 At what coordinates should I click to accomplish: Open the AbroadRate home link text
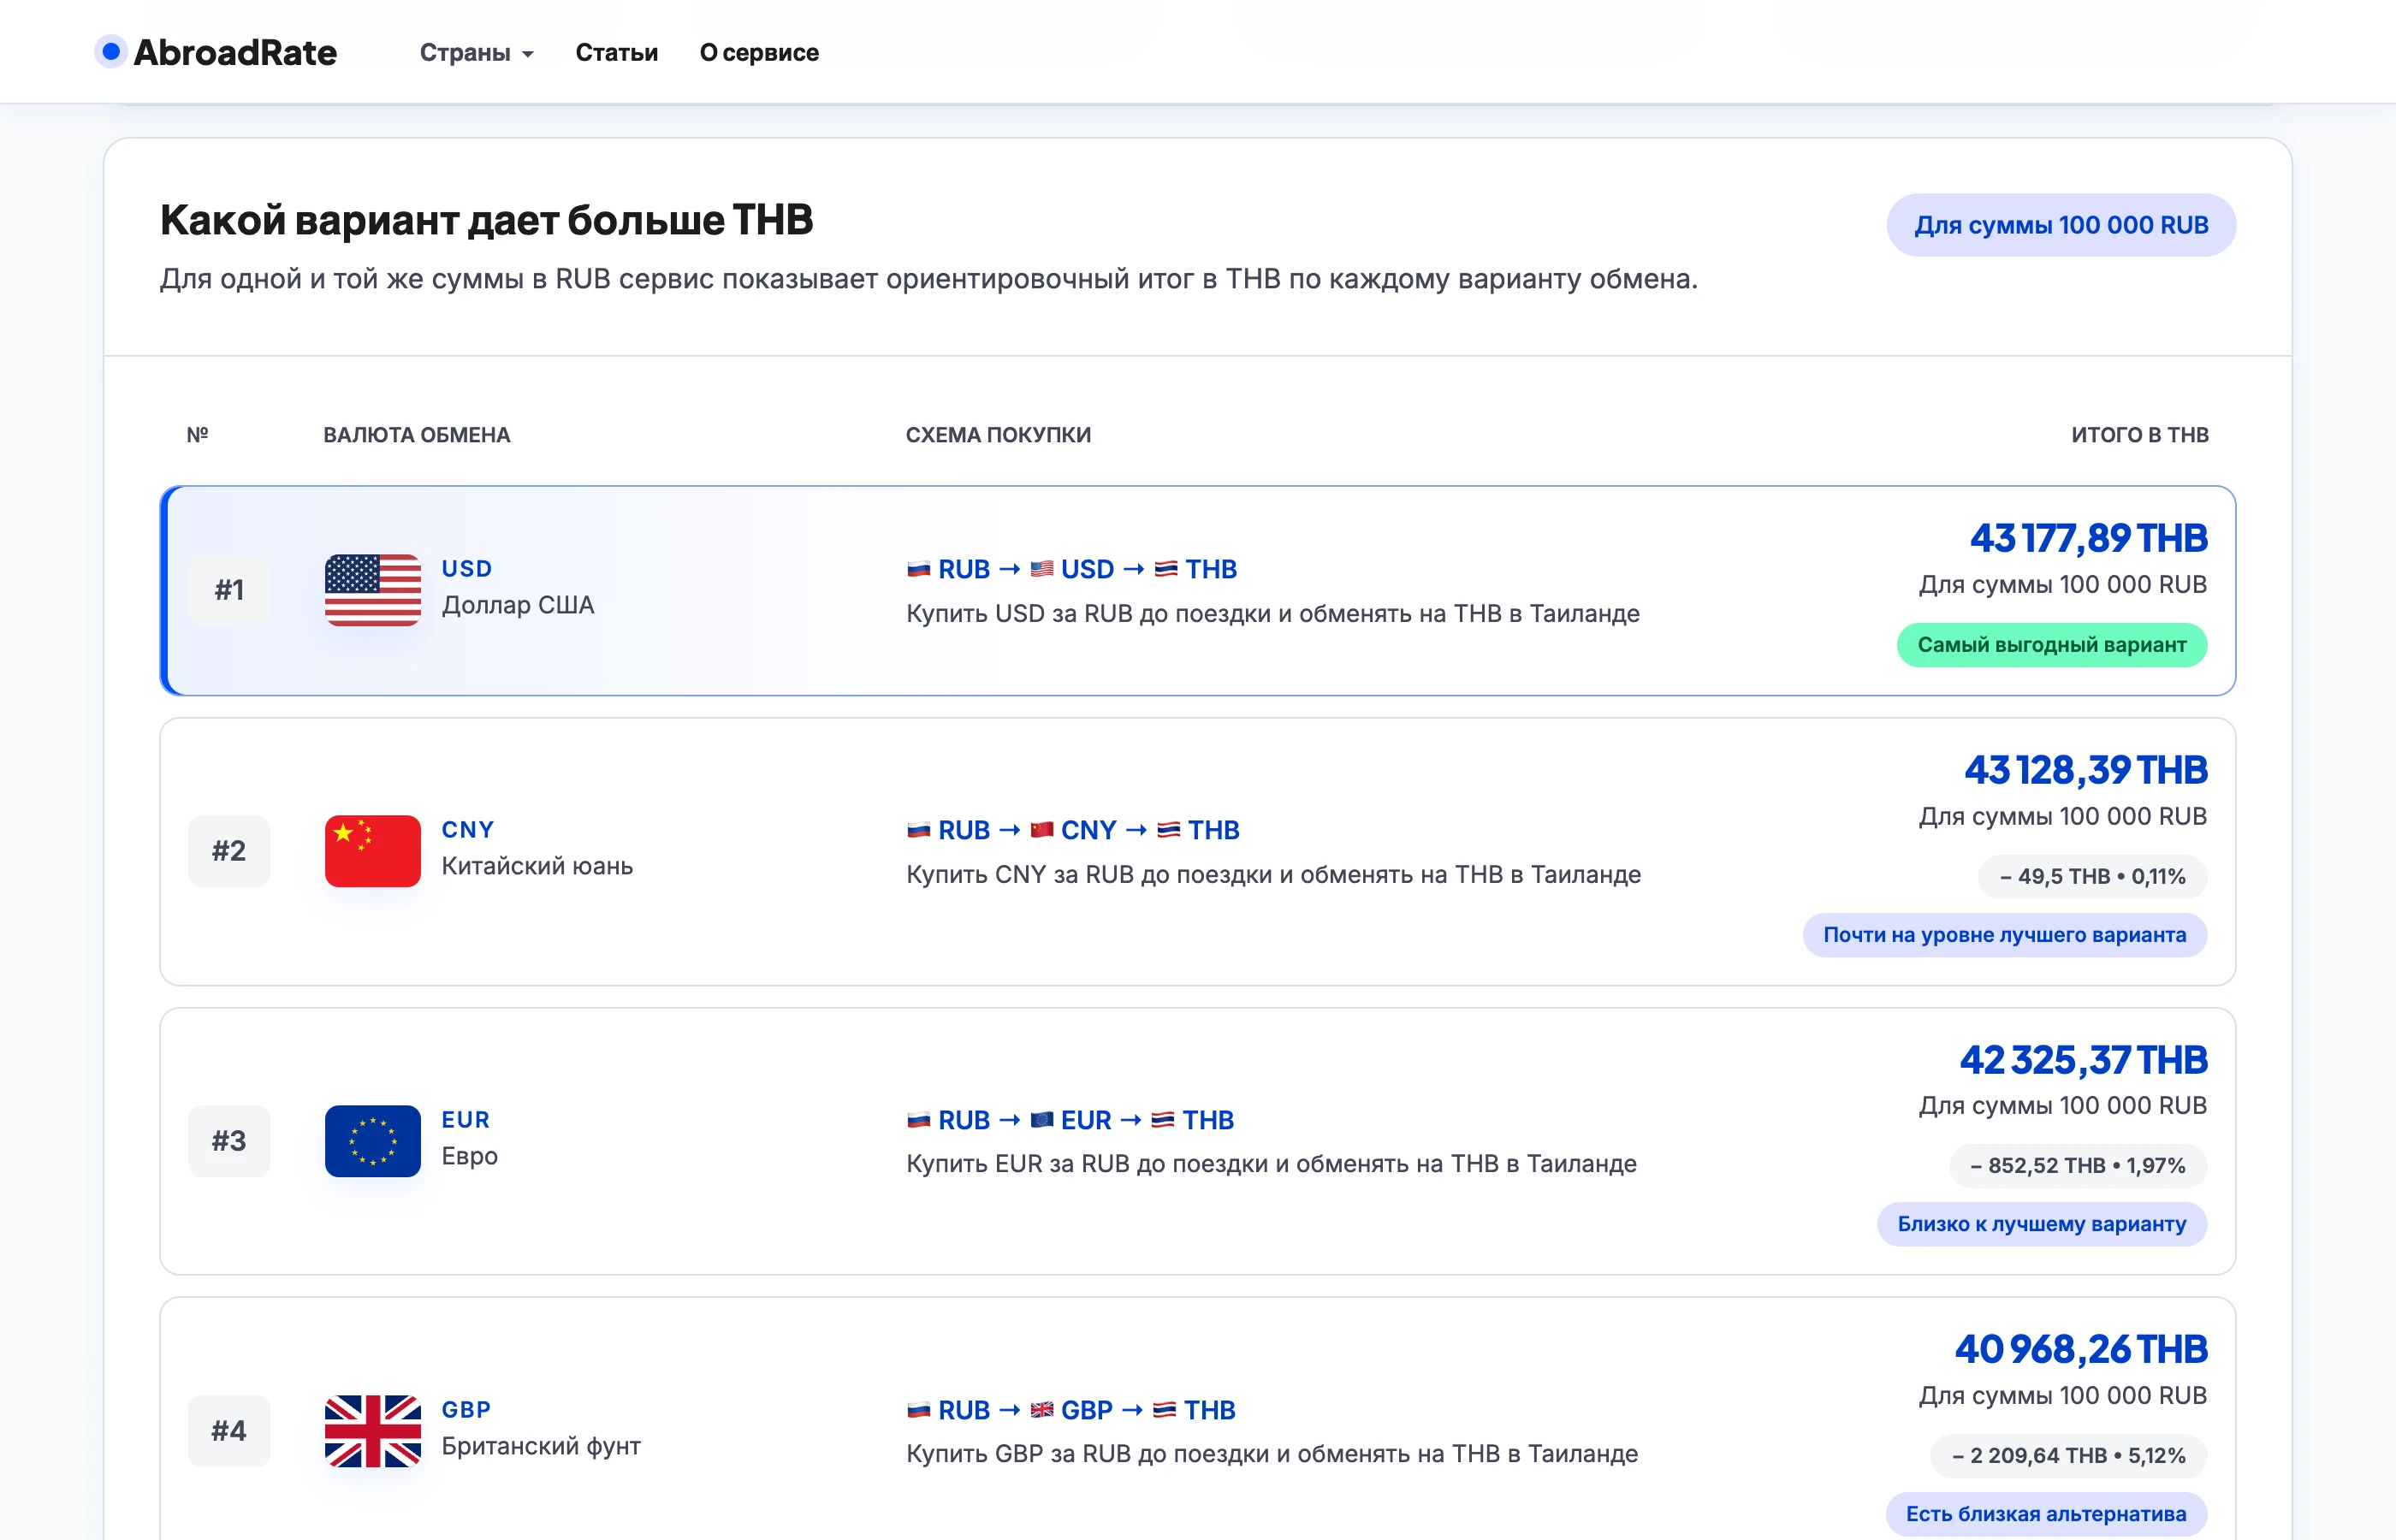pos(235,52)
